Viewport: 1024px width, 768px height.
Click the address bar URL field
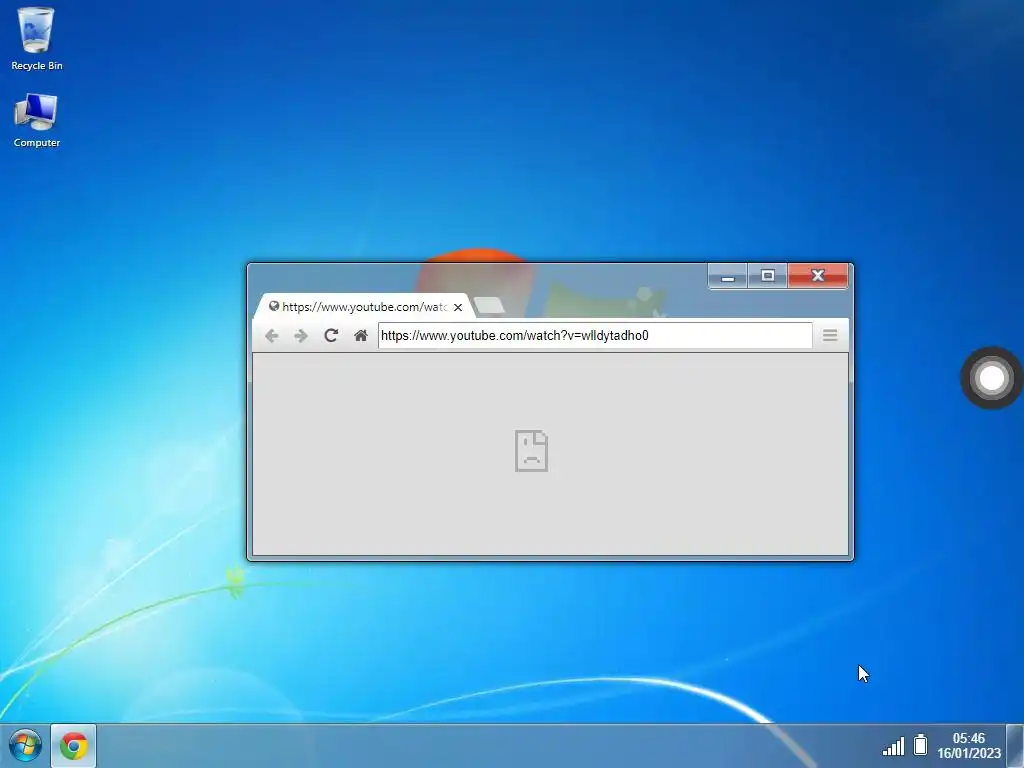(x=595, y=336)
